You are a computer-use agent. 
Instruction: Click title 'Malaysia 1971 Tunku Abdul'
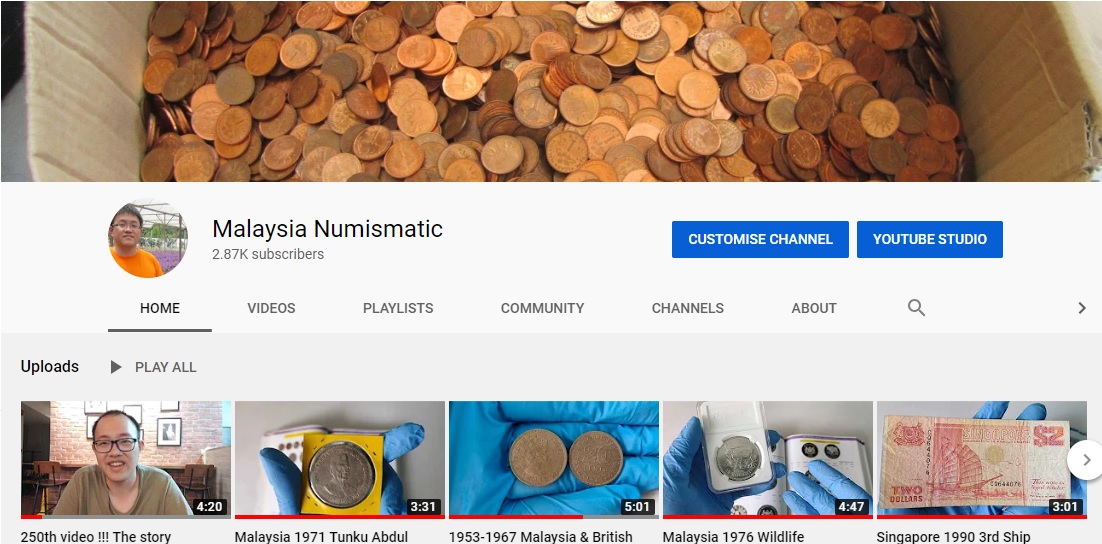(x=321, y=536)
